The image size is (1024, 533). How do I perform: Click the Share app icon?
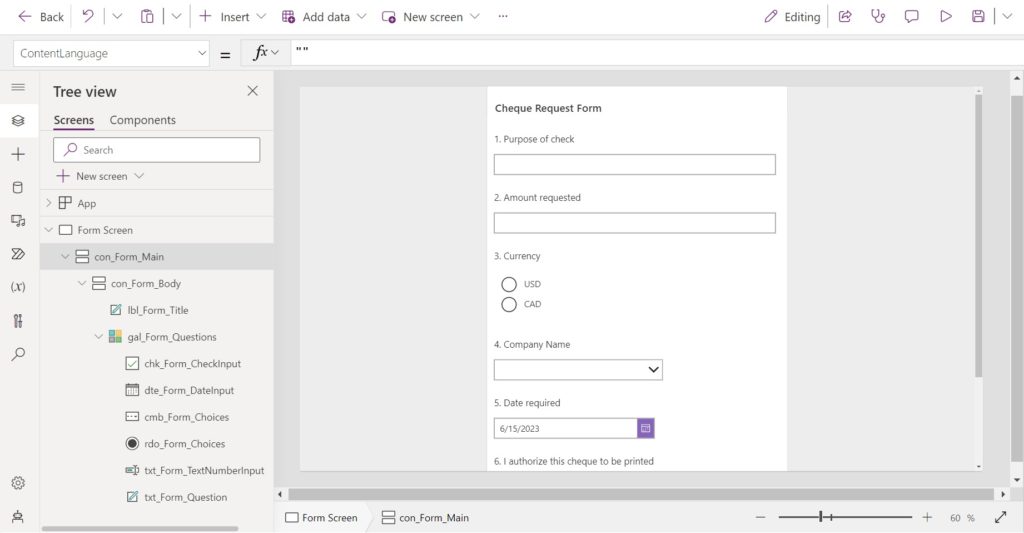(845, 16)
